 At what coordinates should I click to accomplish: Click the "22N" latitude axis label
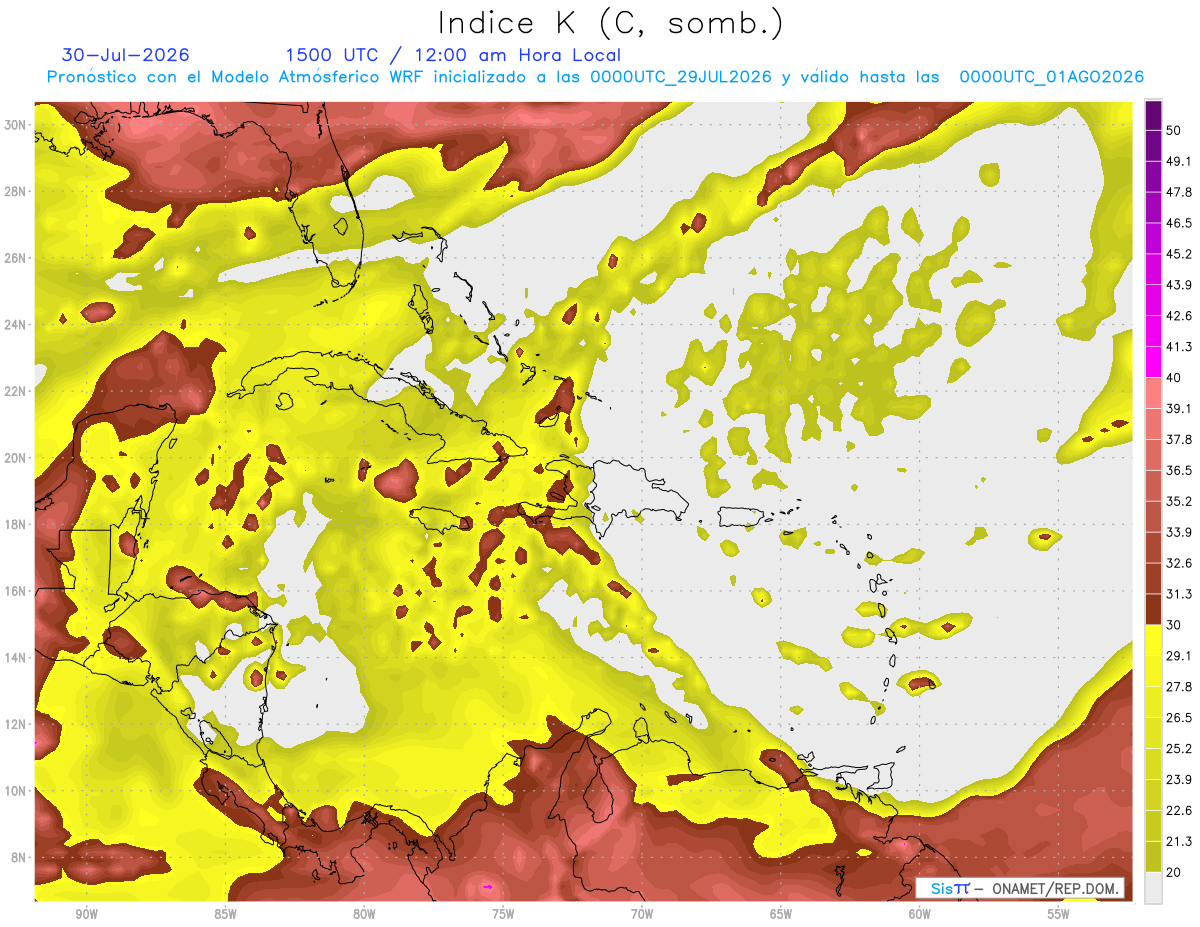coord(15,391)
